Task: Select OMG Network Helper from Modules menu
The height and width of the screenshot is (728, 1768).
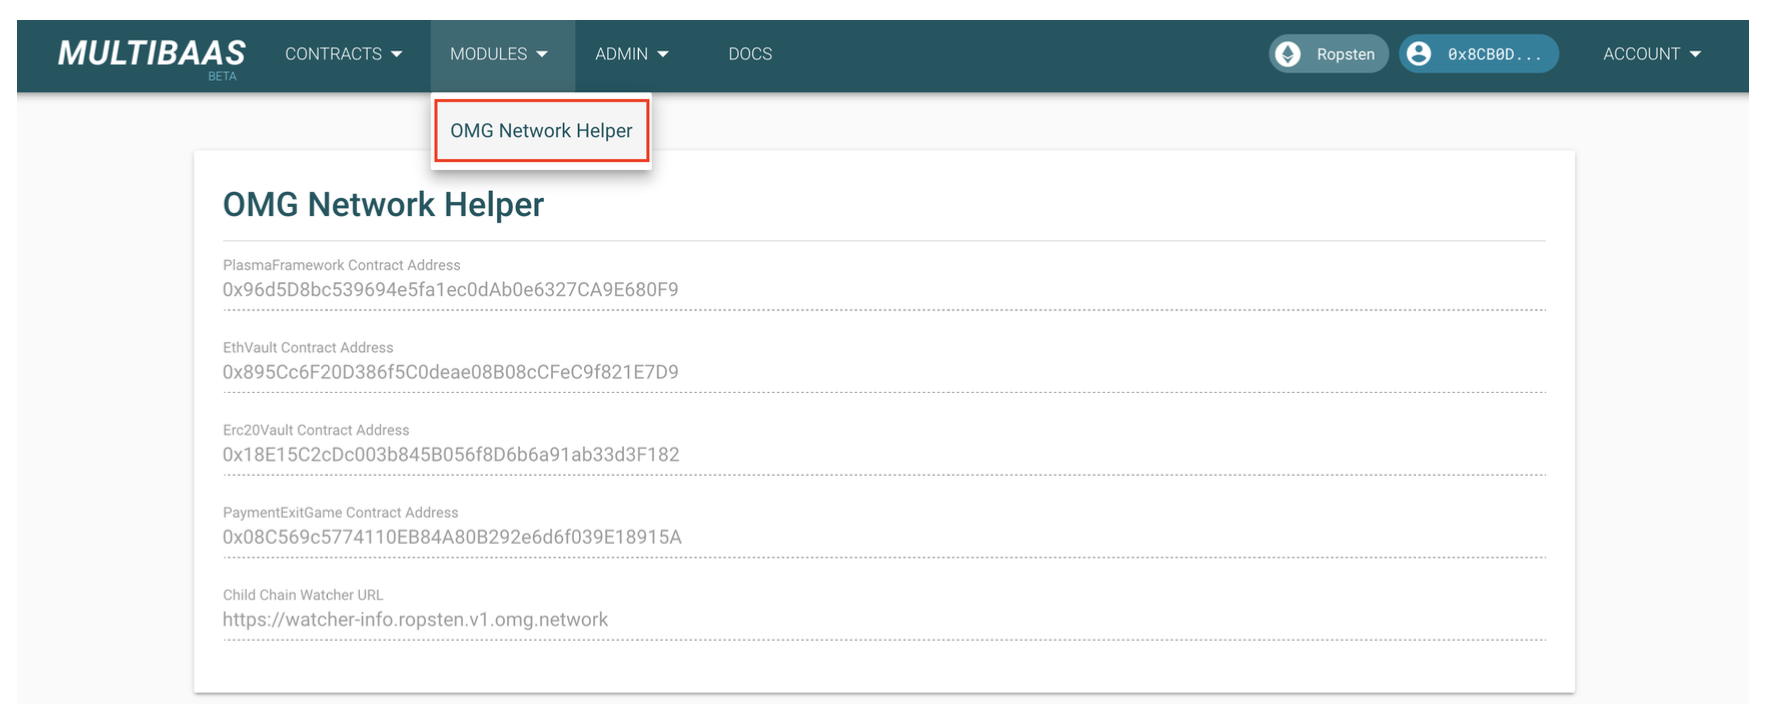Action: click(x=541, y=131)
